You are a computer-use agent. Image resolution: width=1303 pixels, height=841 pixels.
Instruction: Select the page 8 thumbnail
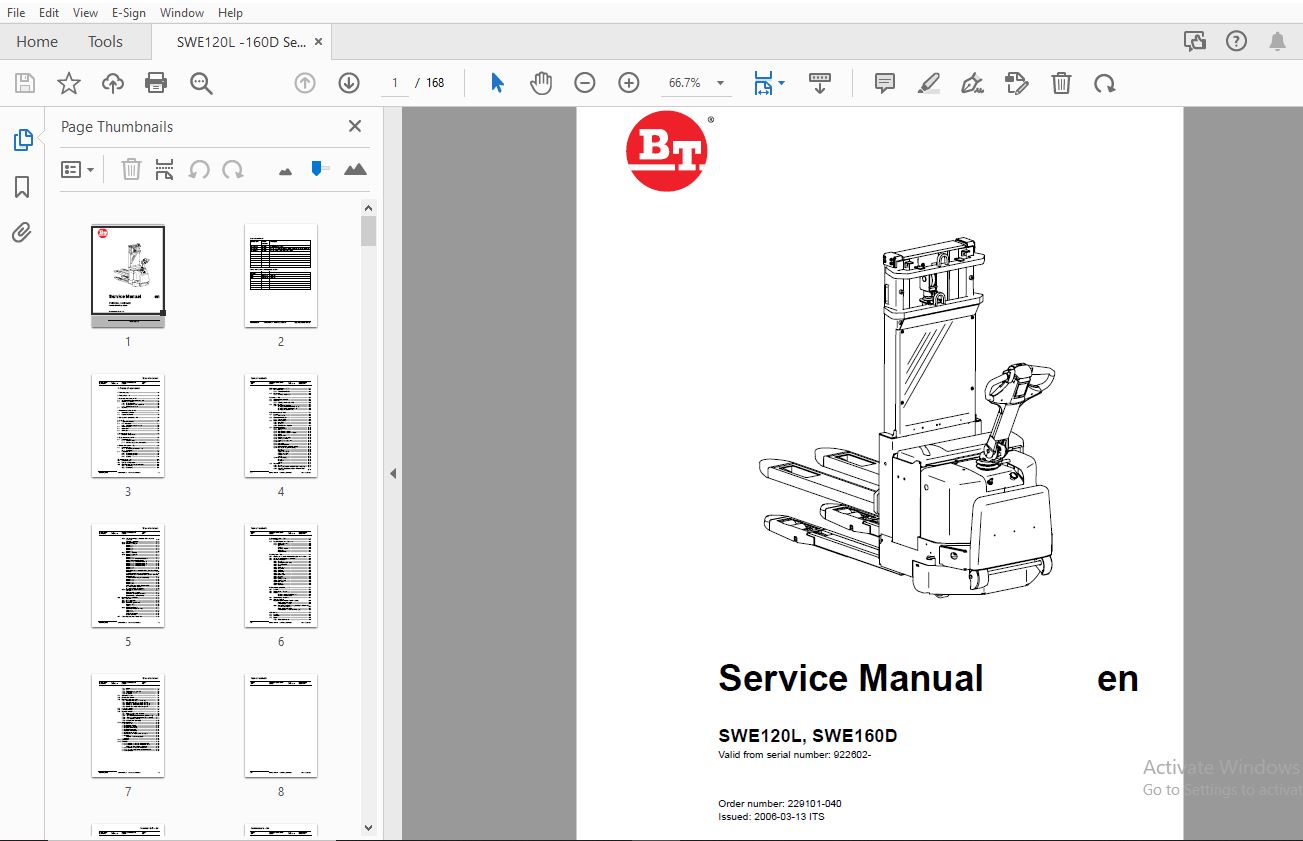[x=281, y=726]
